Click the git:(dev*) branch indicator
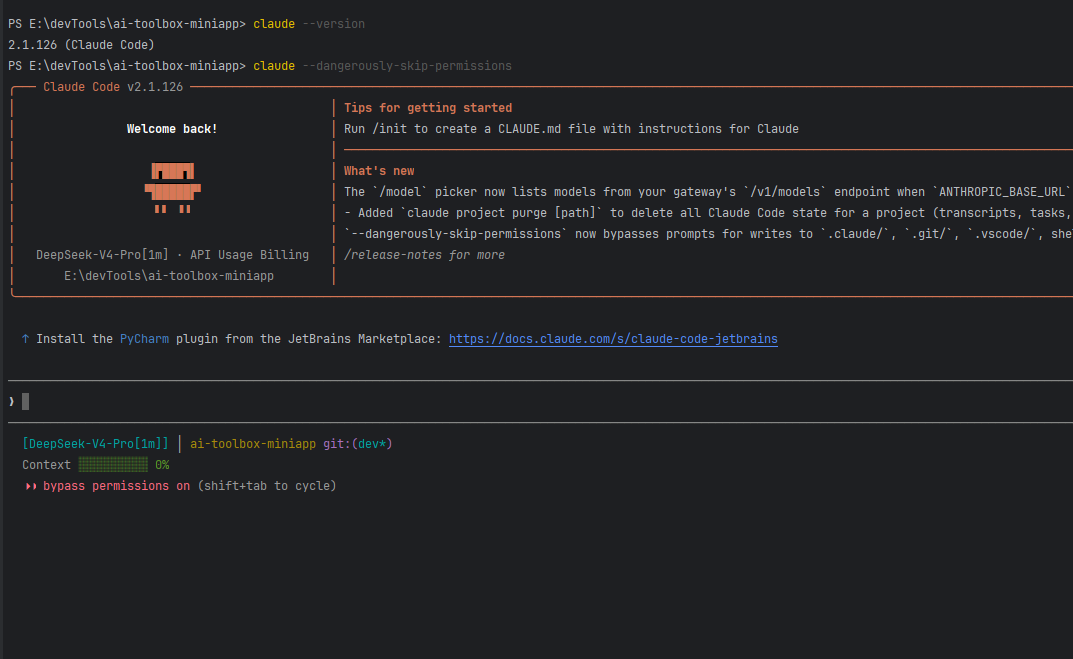The image size is (1073, 659). click(x=358, y=443)
